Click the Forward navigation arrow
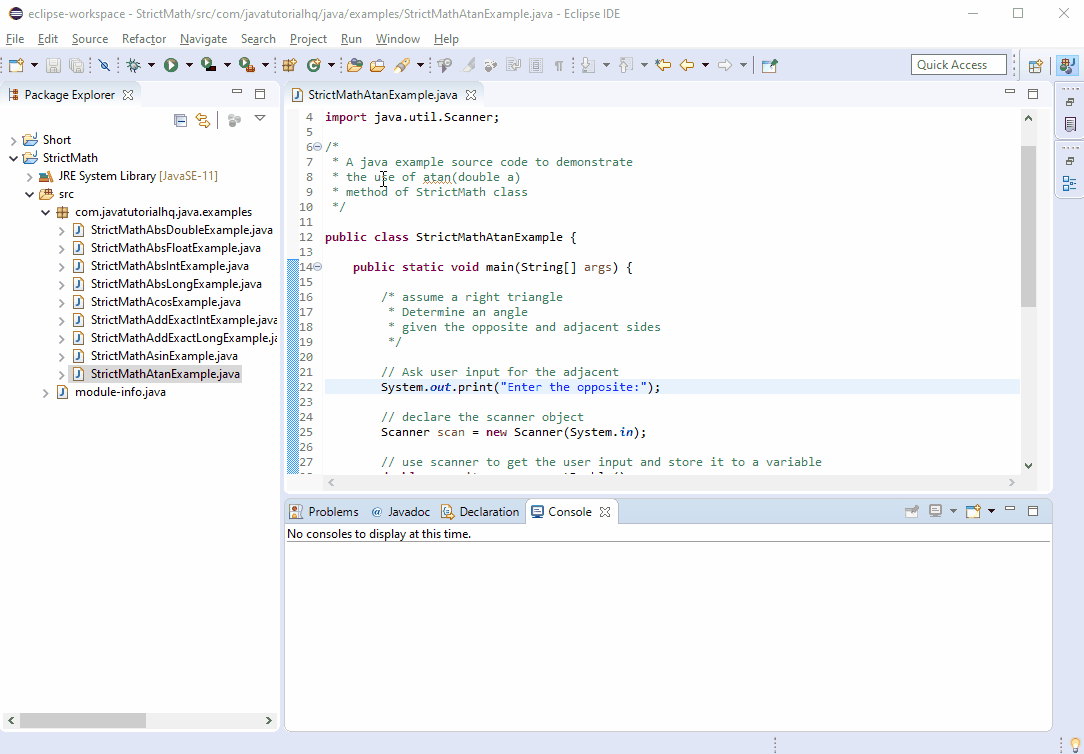The height and width of the screenshot is (754, 1084). coord(725,65)
